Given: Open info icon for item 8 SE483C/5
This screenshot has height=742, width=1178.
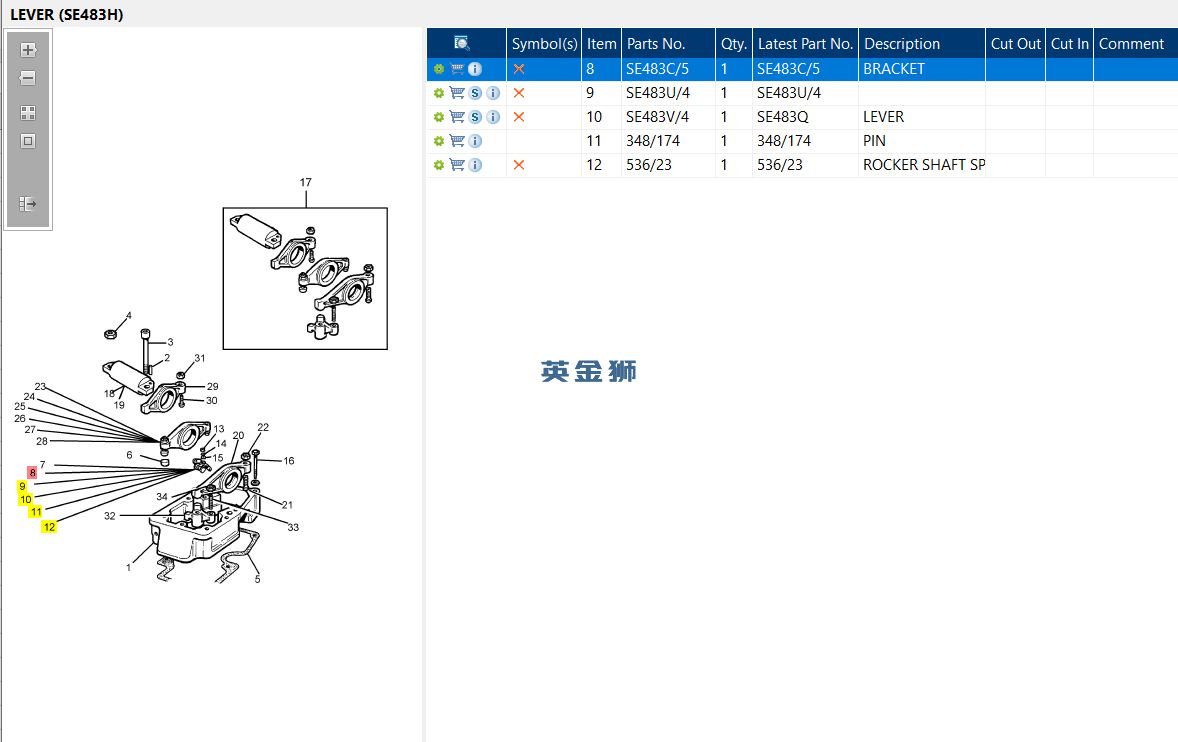Looking at the screenshot, I should click(x=475, y=69).
